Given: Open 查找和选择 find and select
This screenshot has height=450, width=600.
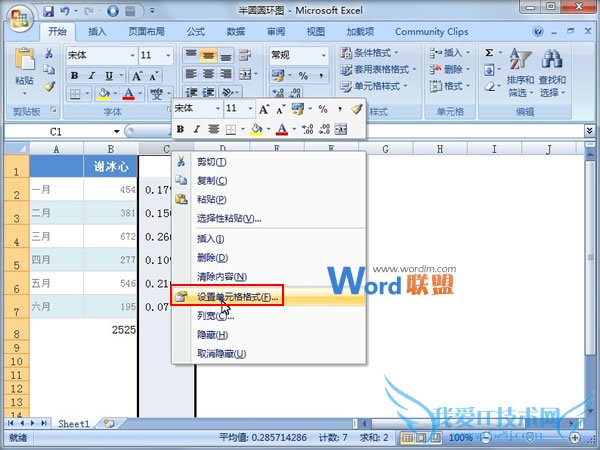Looking at the screenshot, I should click(552, 73).
